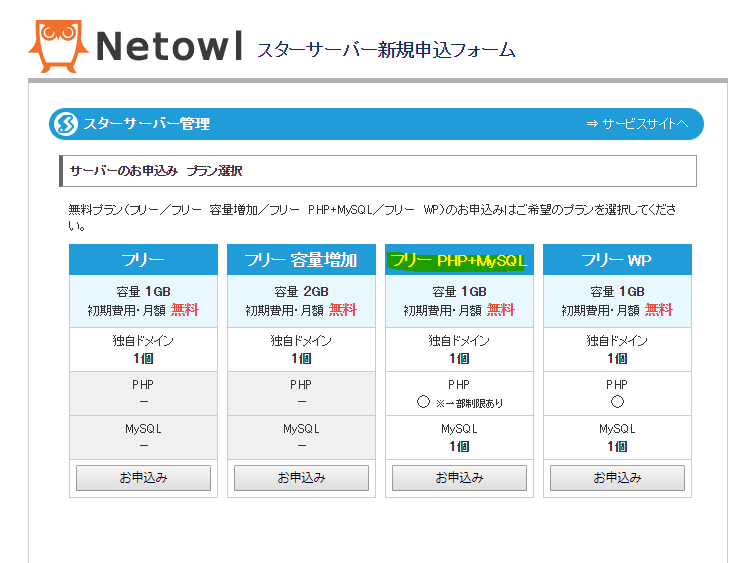Click サーバーのお申込み プラン選択 heading

click(156, 171)
